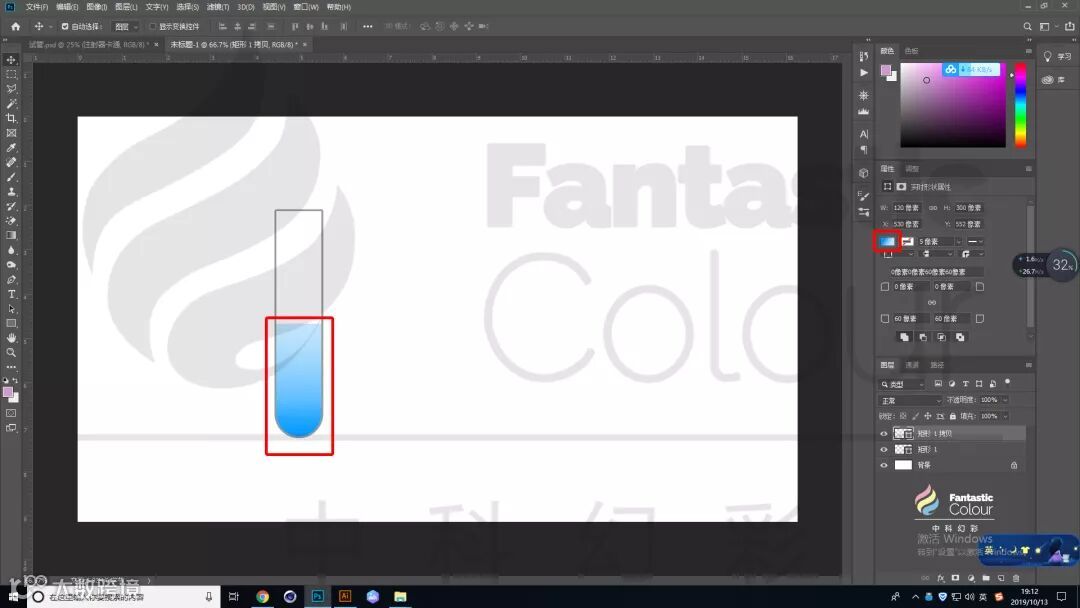Image resolution: width=1080 pixels, height=608 pixels.
Task: Open the 窗口(W) menu
Action: tap(306, 7)
